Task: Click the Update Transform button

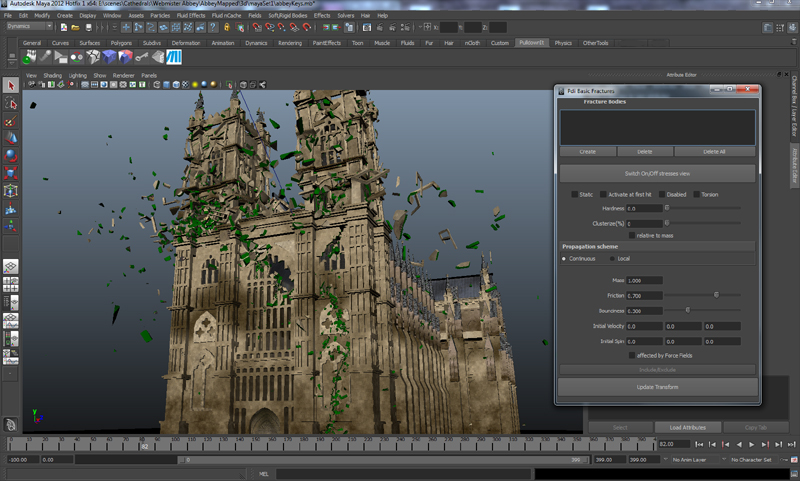Action: (657, 387)
